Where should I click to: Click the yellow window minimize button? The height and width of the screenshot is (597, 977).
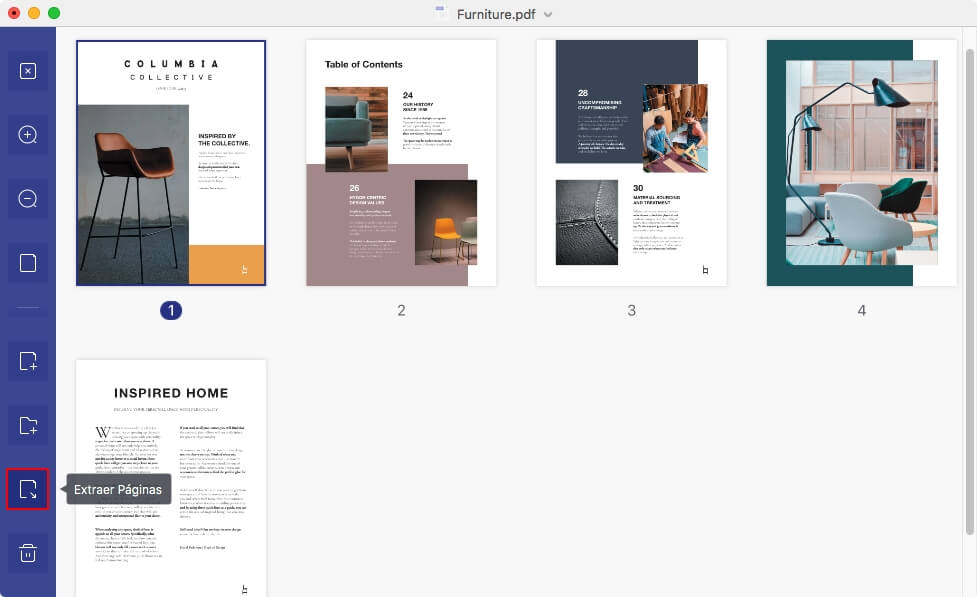[34, 13]
